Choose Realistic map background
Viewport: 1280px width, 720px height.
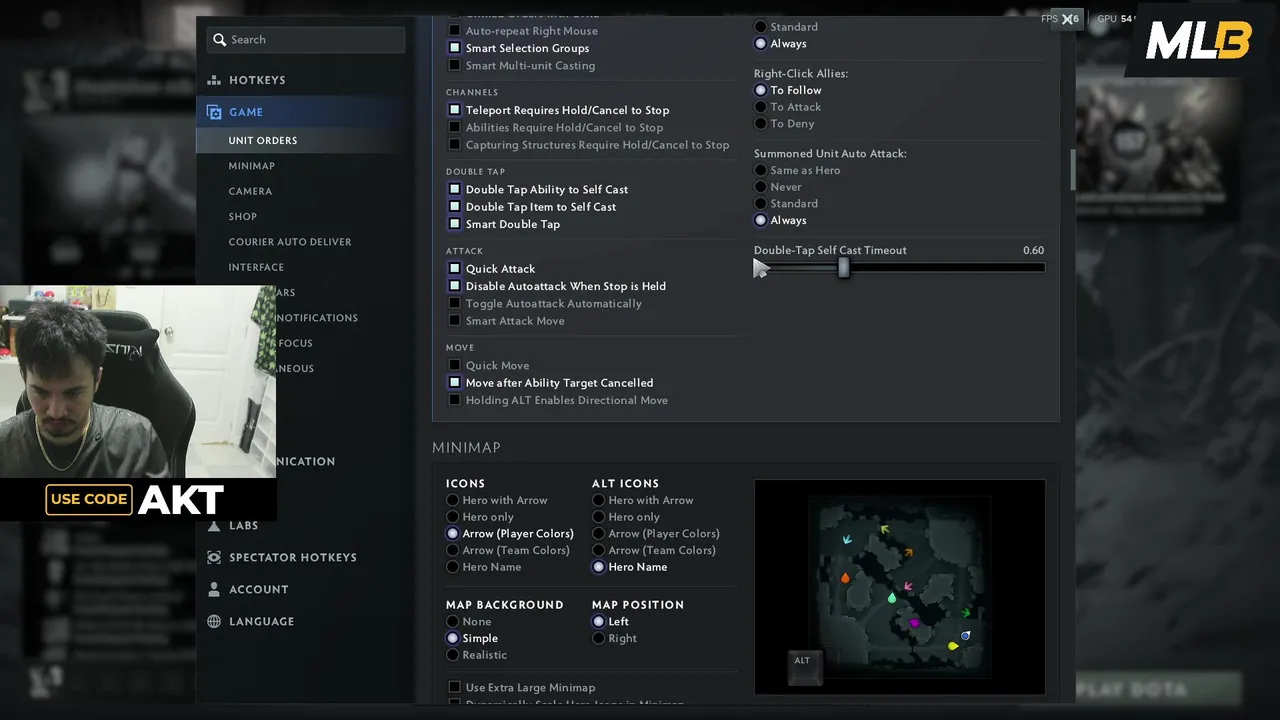pos(453,655)
